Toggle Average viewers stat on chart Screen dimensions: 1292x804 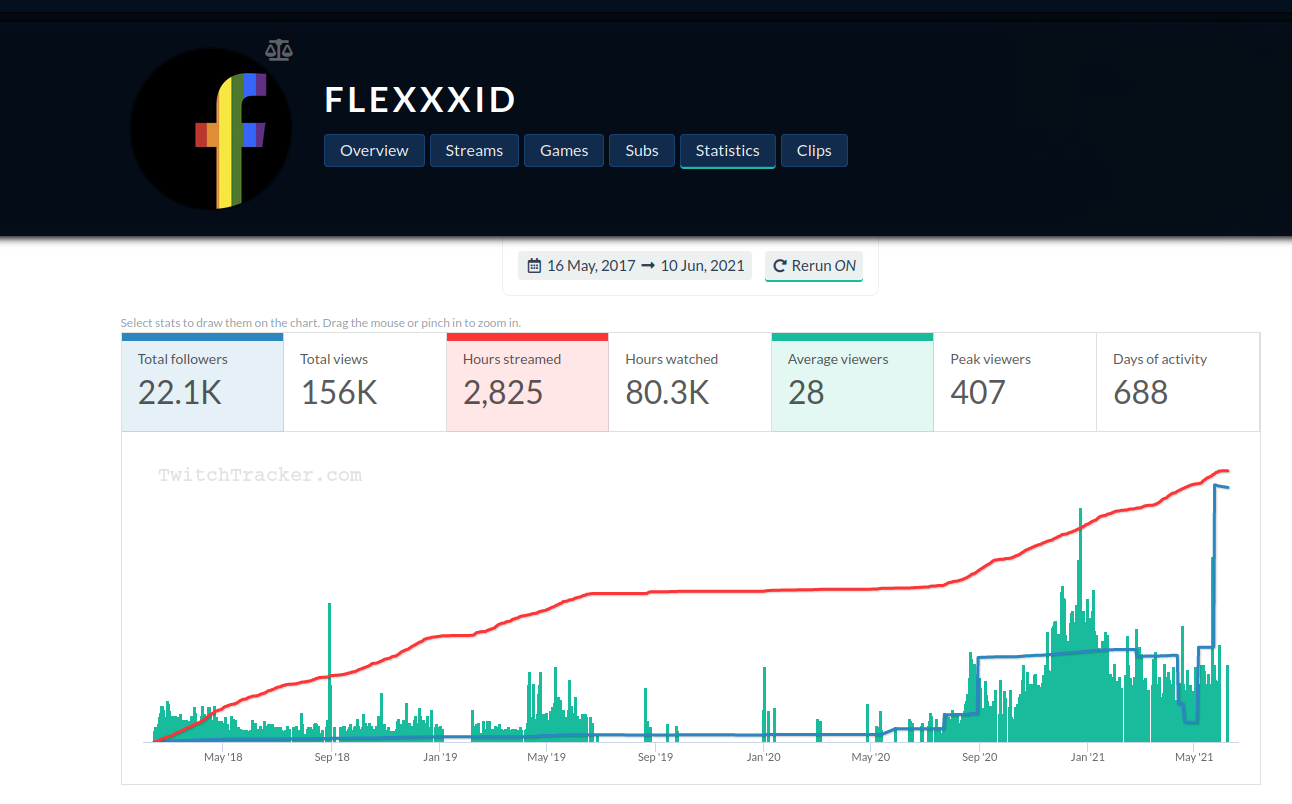pyautogui.click(x=853, y=383)
